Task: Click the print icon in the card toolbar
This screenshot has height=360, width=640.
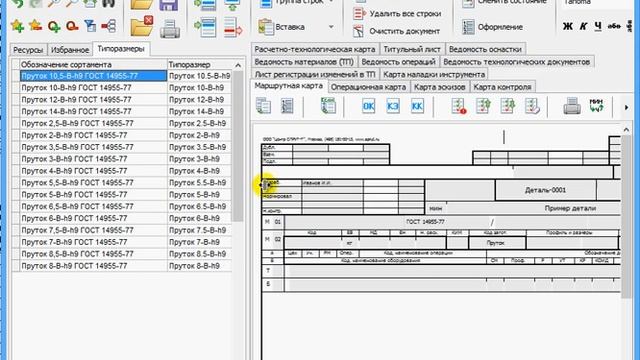Action: click(572, 106)
